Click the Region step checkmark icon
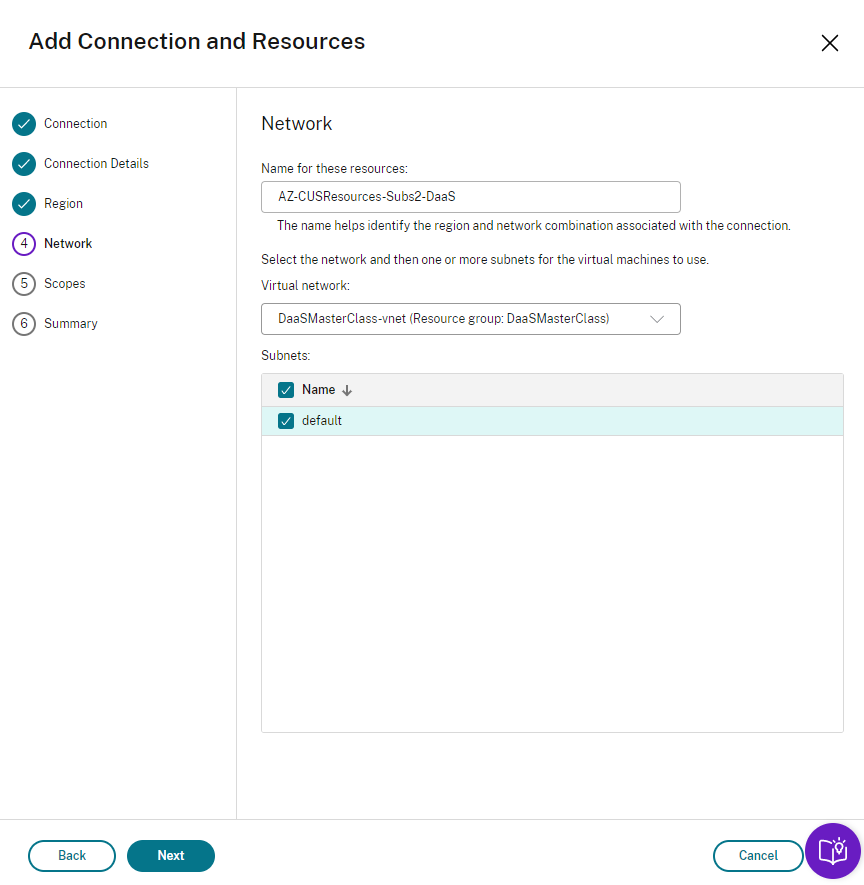The image size is (864, 885). (x=24, y=204)
